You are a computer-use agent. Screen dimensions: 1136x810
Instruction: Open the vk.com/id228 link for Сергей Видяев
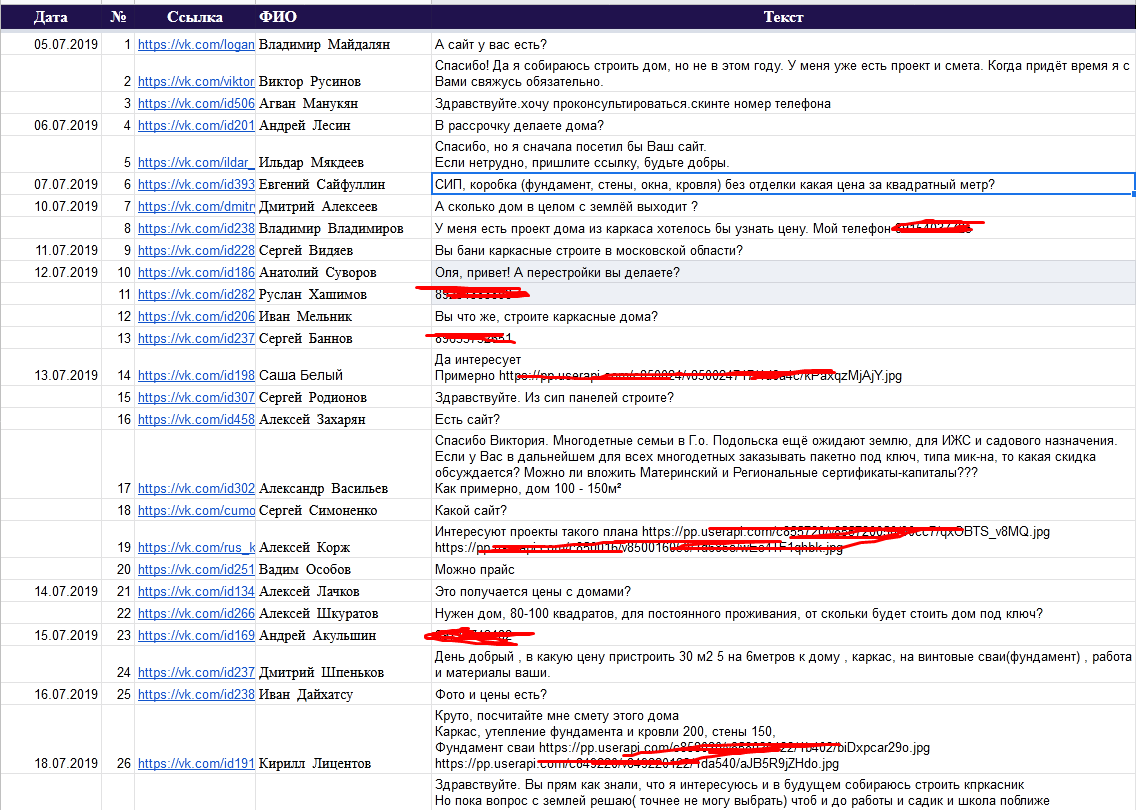pos(196,251)
